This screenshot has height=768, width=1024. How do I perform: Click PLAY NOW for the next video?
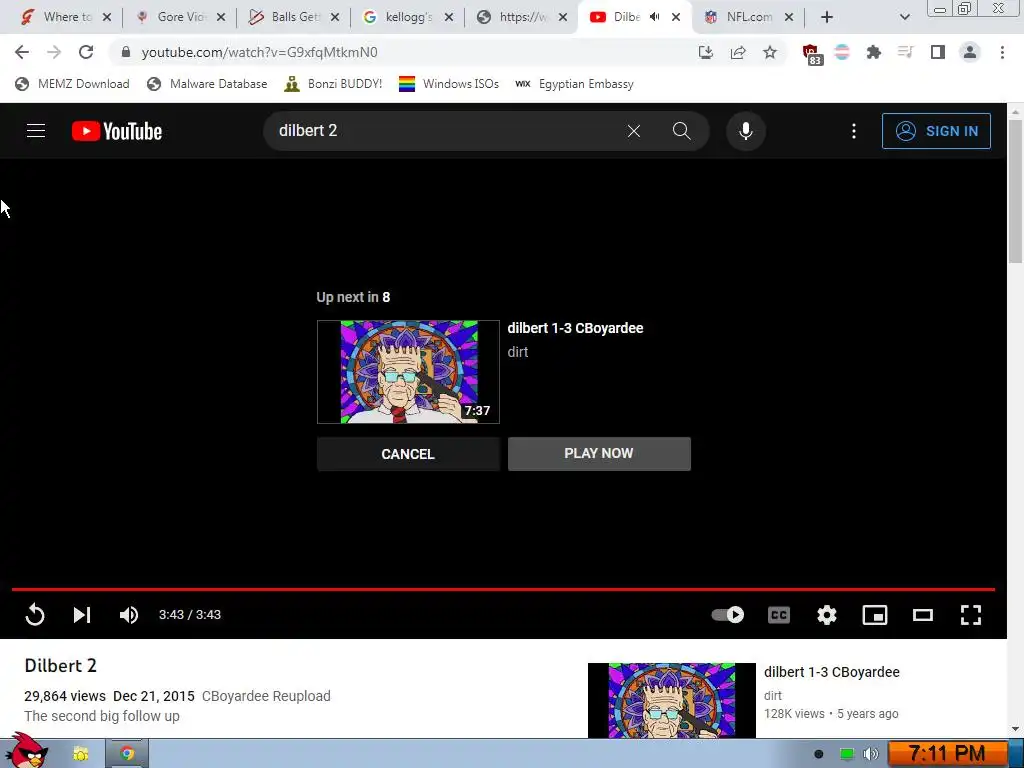point(599,453)
